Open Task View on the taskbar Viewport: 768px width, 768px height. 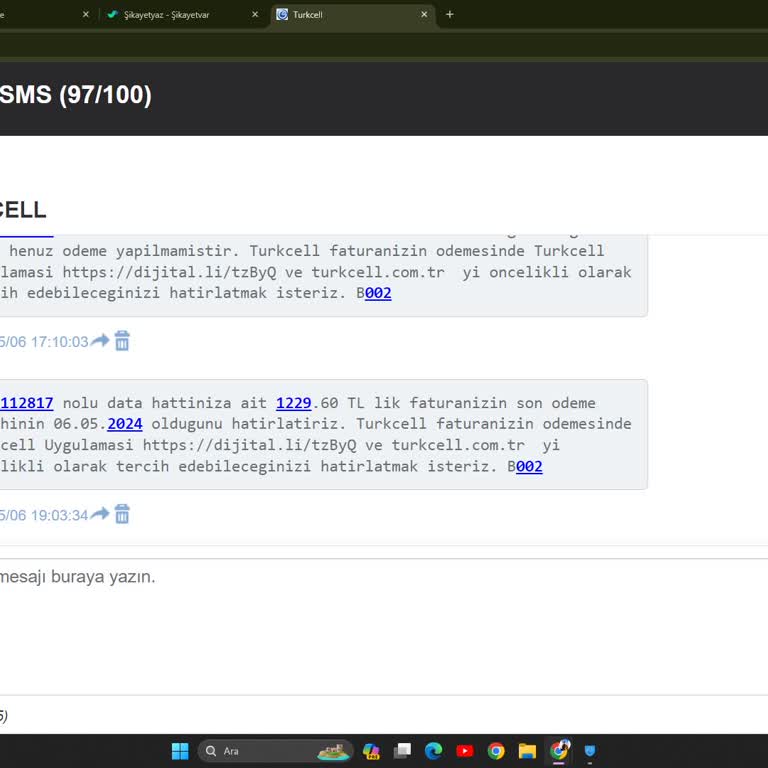[402, 751]
